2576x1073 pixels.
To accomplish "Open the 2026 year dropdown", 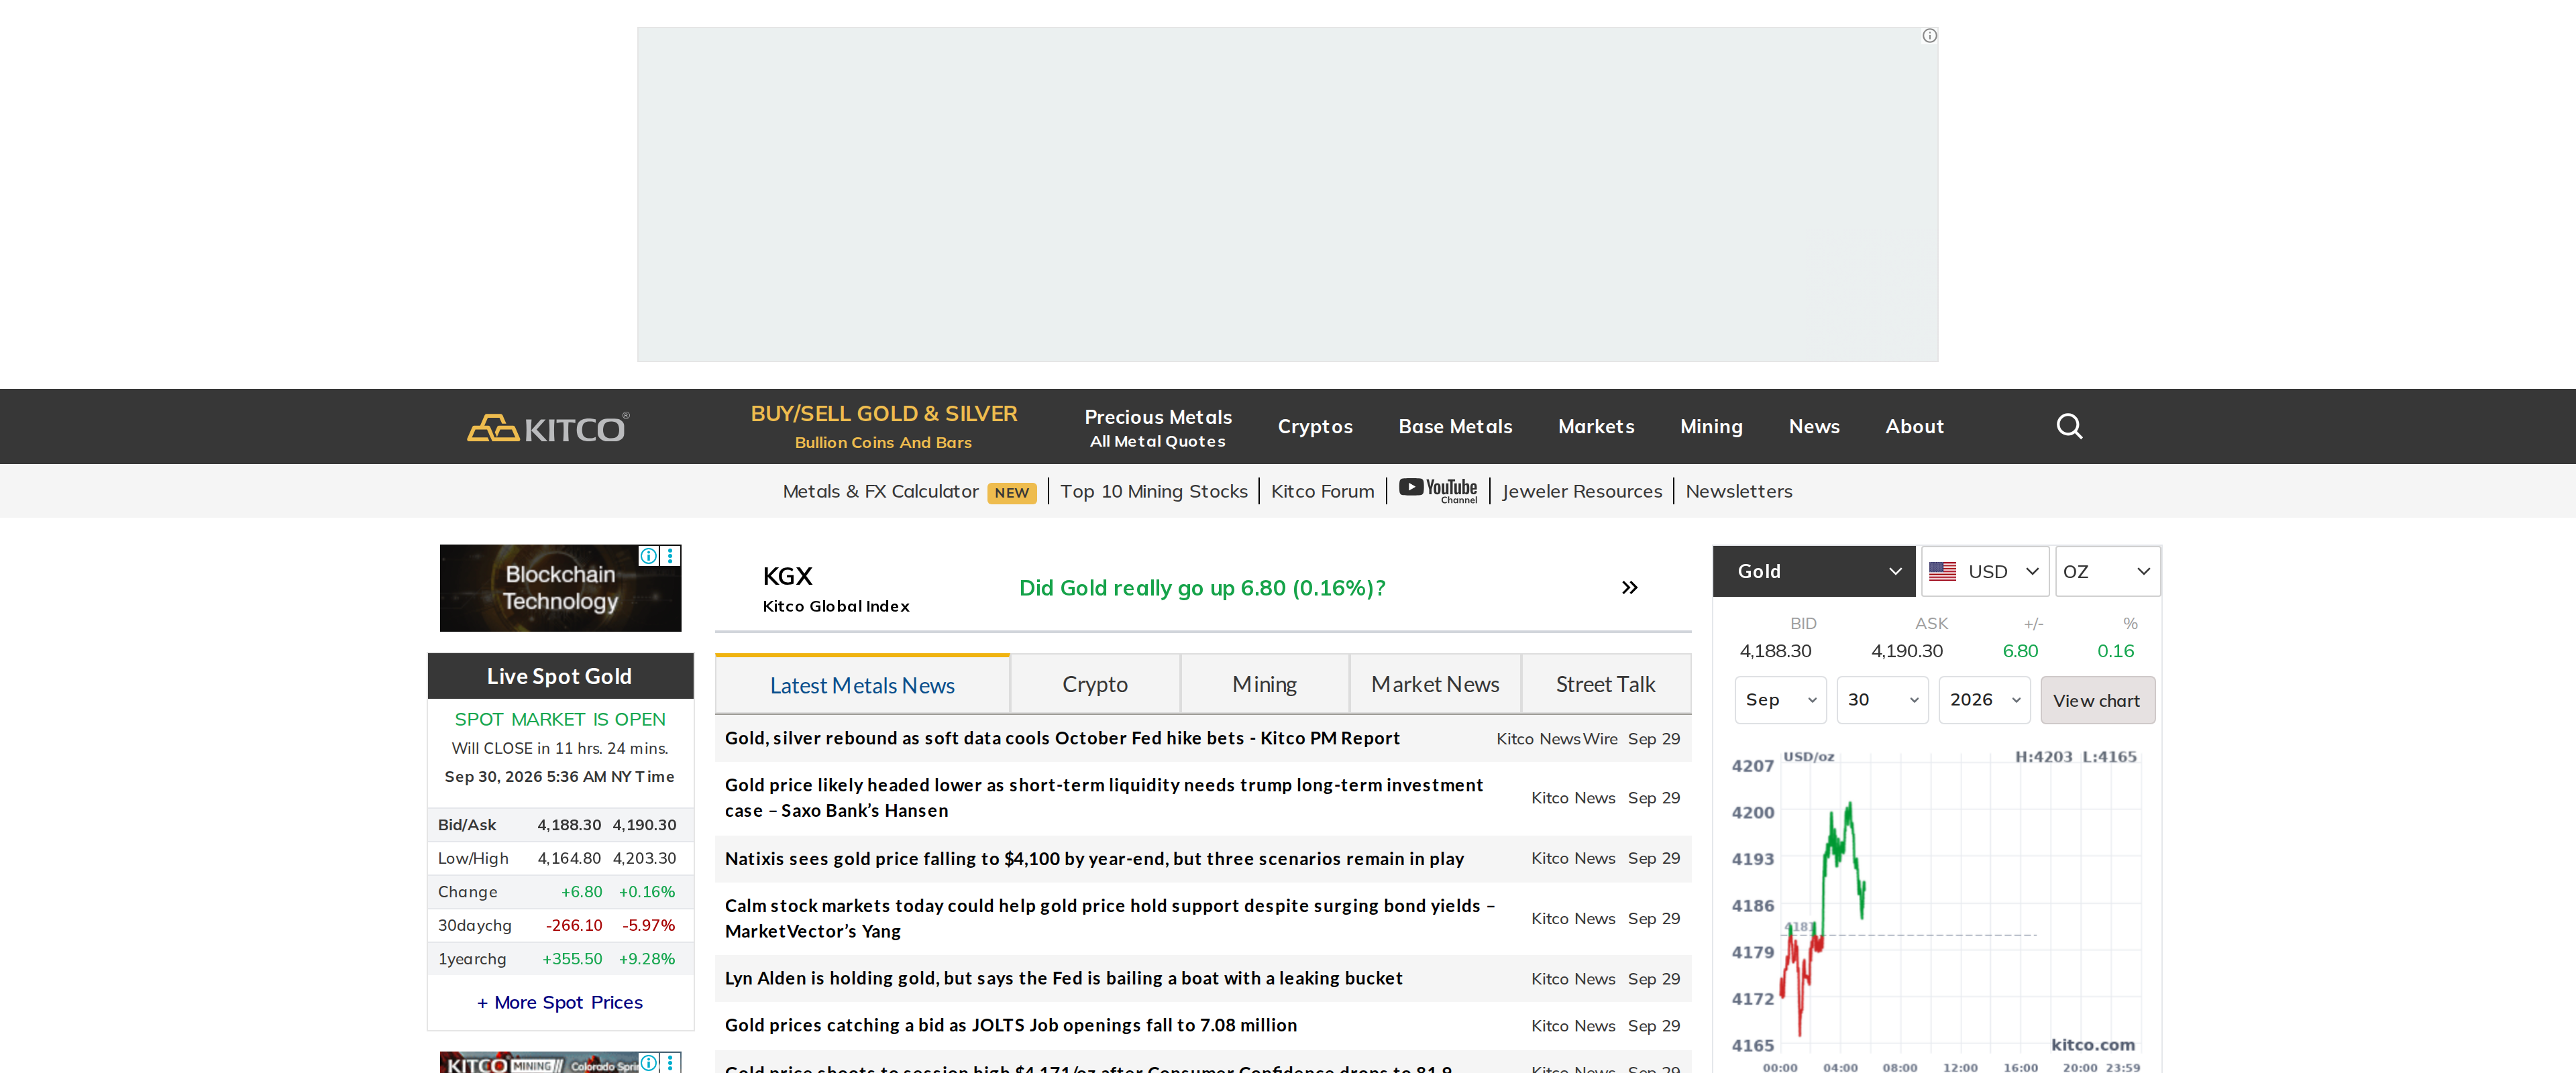I will click(1984, 700).
